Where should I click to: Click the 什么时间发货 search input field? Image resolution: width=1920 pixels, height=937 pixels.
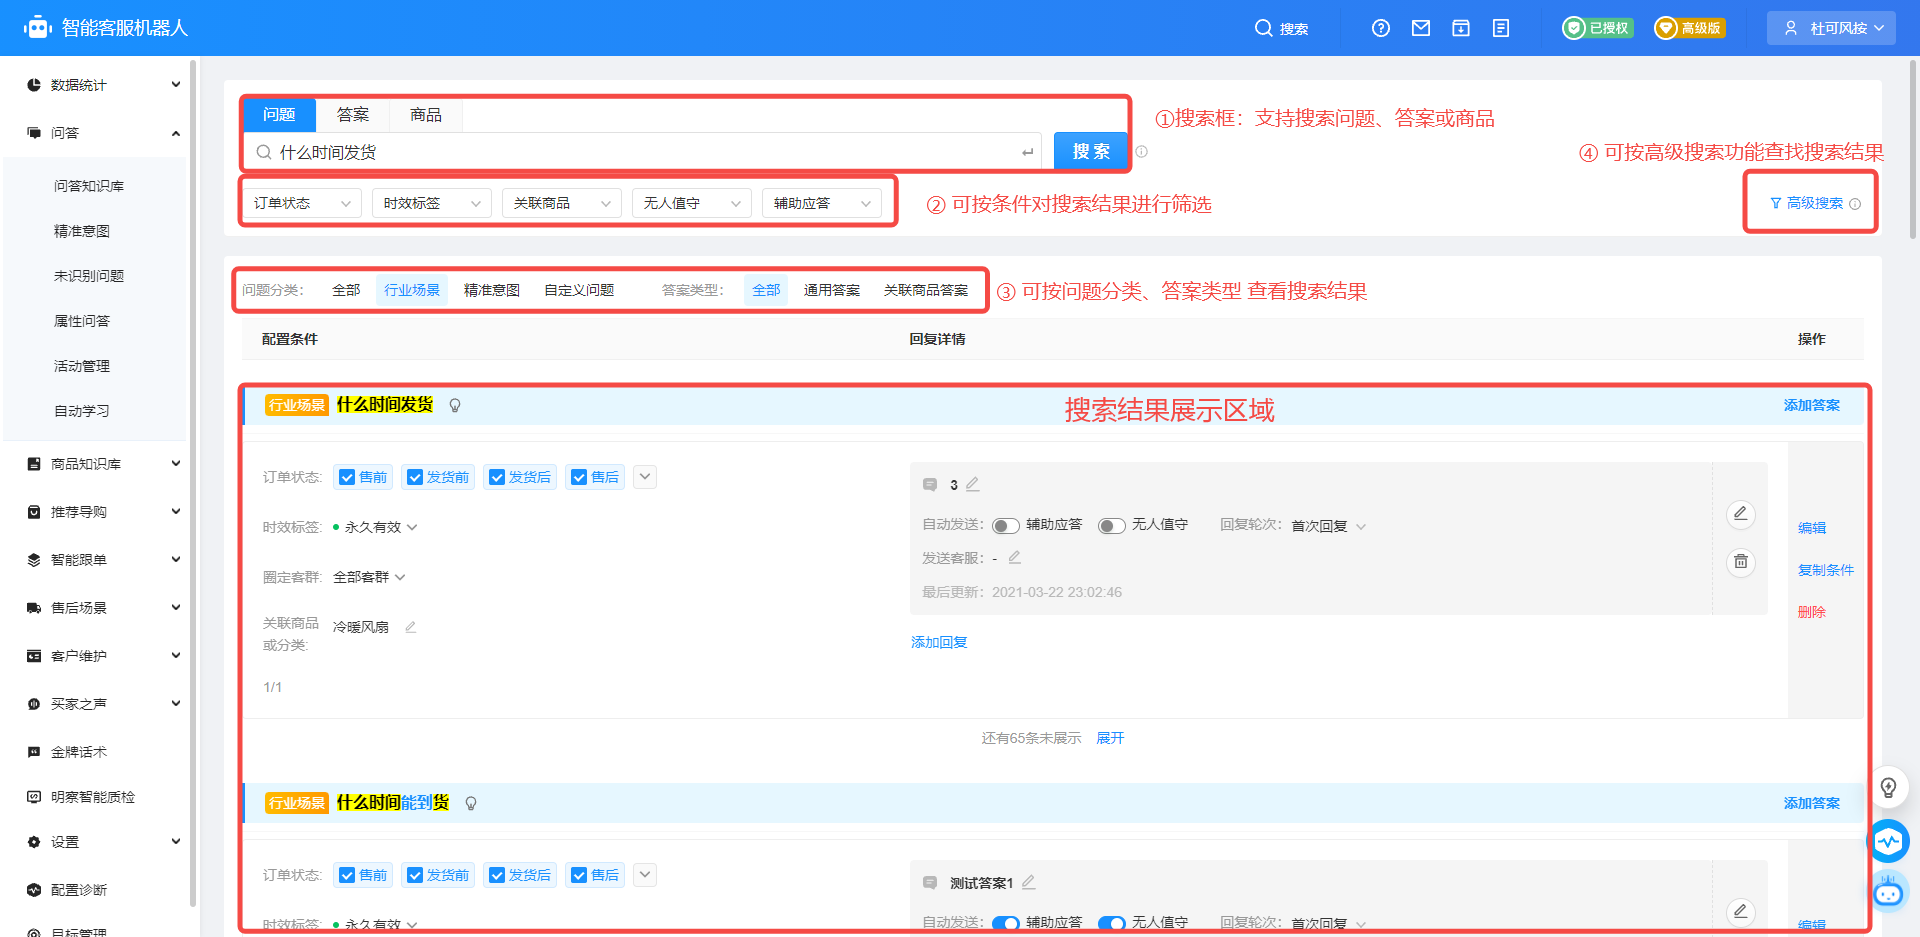point(643,152)
